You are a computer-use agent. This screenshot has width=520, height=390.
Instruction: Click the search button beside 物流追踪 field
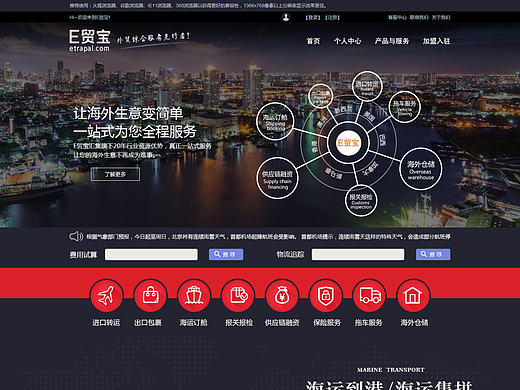(433, 254)
